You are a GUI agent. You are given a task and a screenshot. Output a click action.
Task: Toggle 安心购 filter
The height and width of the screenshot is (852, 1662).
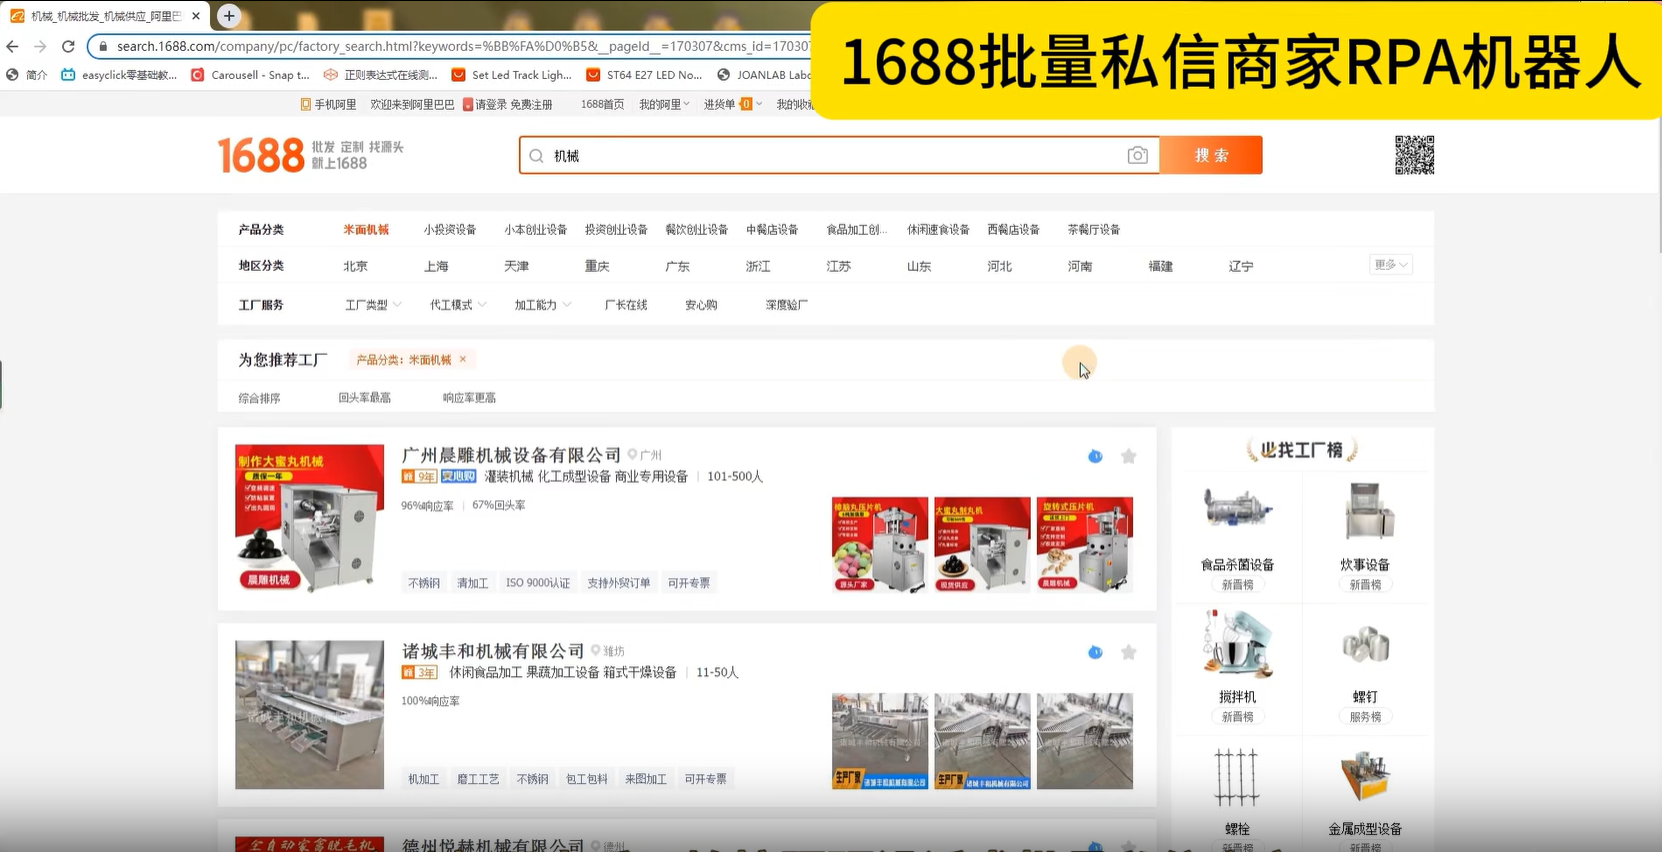[x=701, y=305]
